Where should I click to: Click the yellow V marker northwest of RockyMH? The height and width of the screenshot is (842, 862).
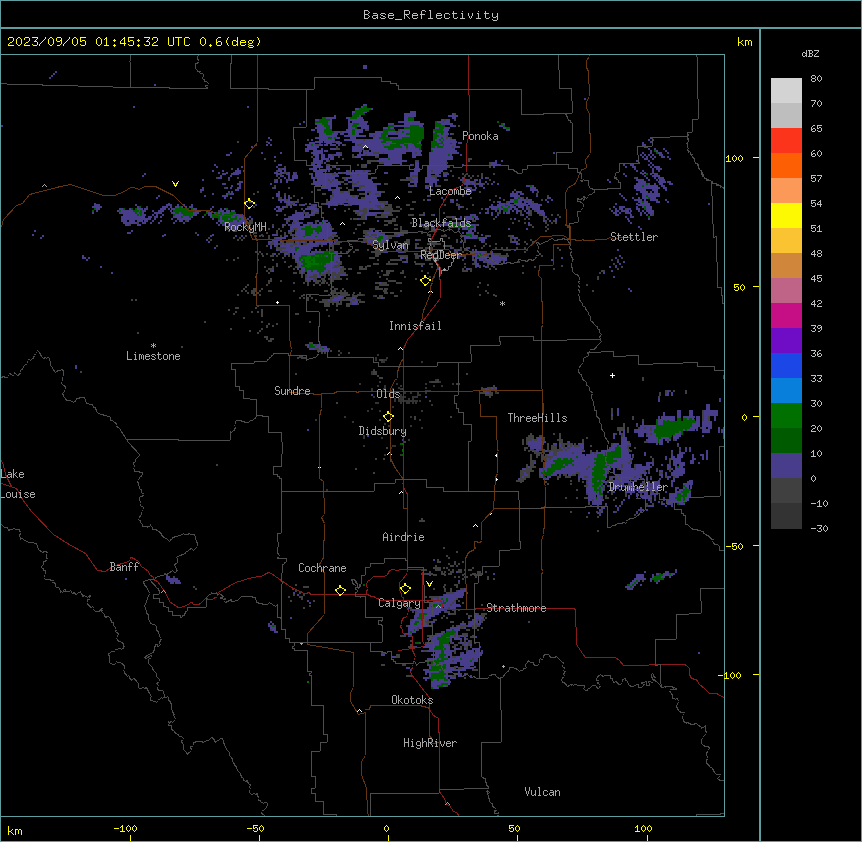[x=175, y=184]
